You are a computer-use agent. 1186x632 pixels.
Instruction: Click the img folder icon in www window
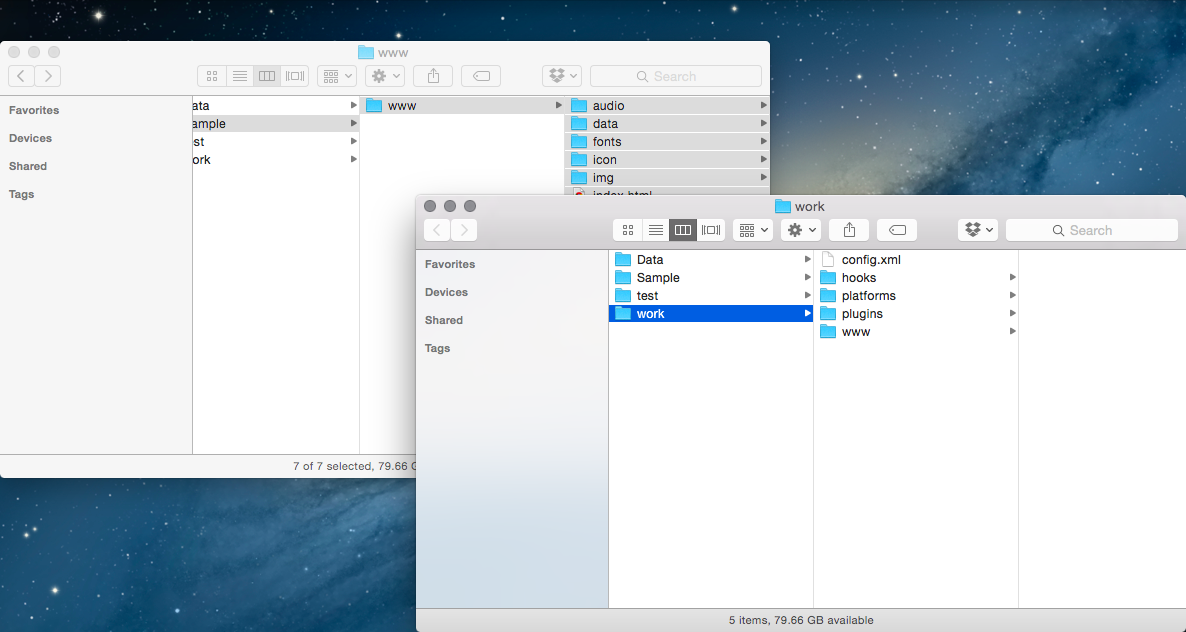pyautogui.click(x=579, y=178)
